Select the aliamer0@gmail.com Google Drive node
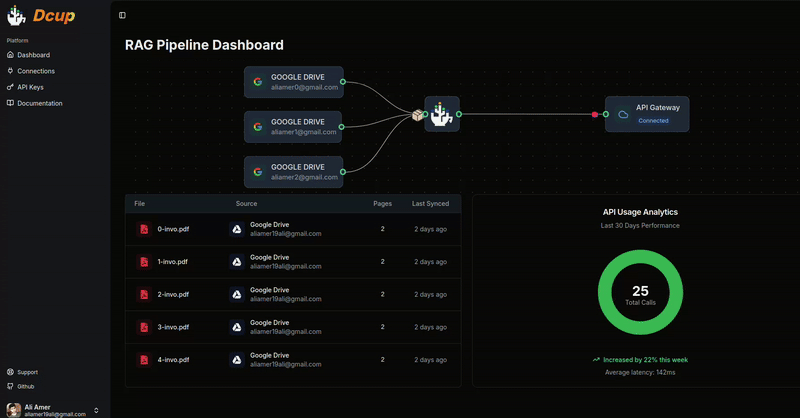The width and height of the screenshot is (800, 418). pyautogui.click(x=294, y=82)
